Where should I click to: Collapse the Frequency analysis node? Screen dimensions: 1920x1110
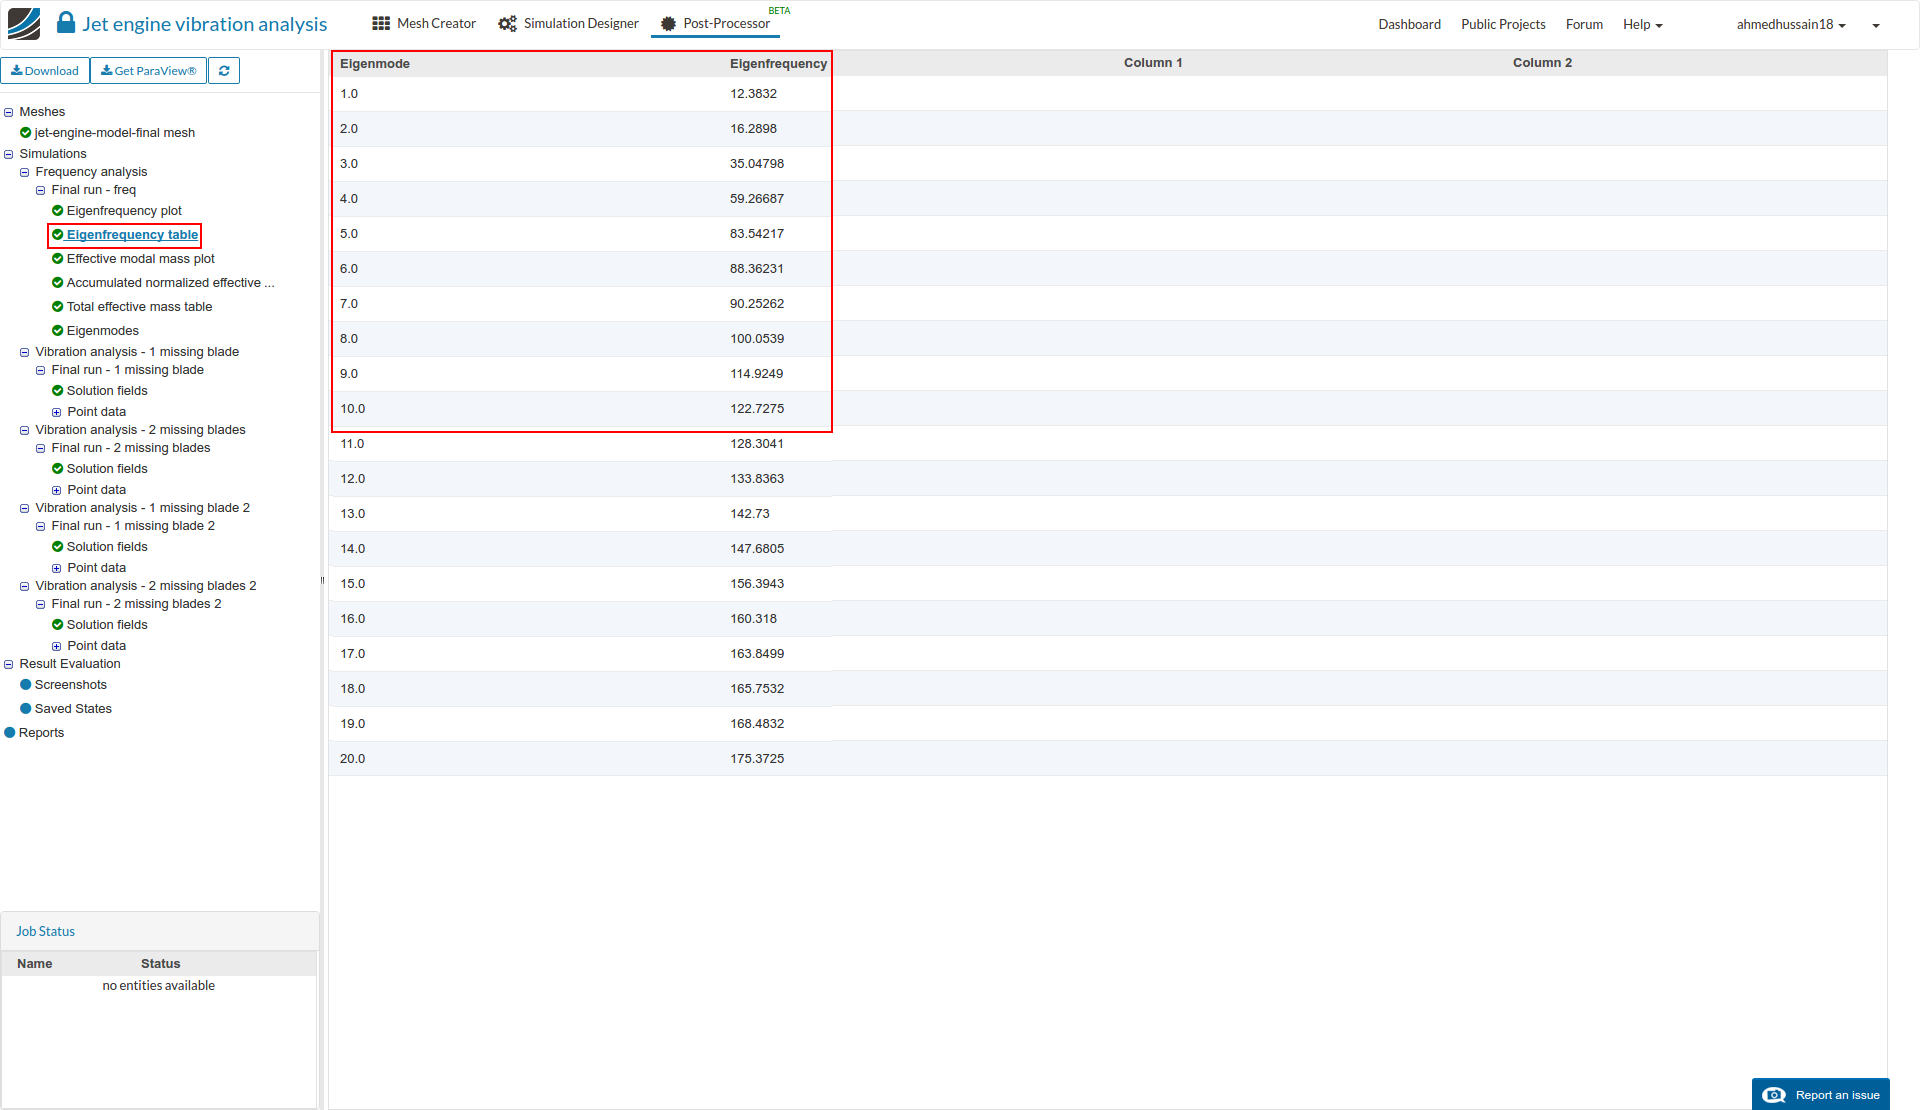click(25, 172)
